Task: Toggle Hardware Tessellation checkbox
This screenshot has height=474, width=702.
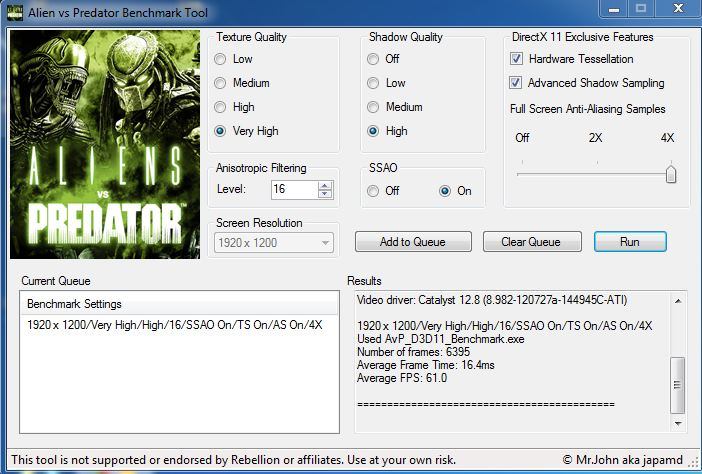Action: click(516, 59)
